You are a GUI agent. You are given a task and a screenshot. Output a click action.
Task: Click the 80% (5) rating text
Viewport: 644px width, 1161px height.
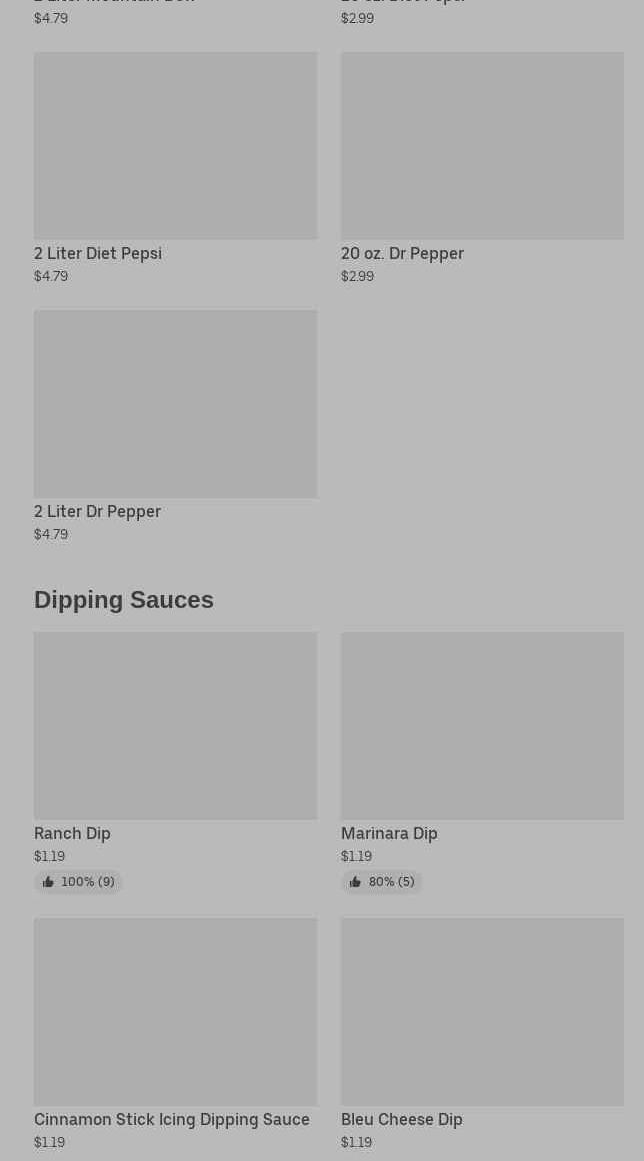[x=391, y=882]
